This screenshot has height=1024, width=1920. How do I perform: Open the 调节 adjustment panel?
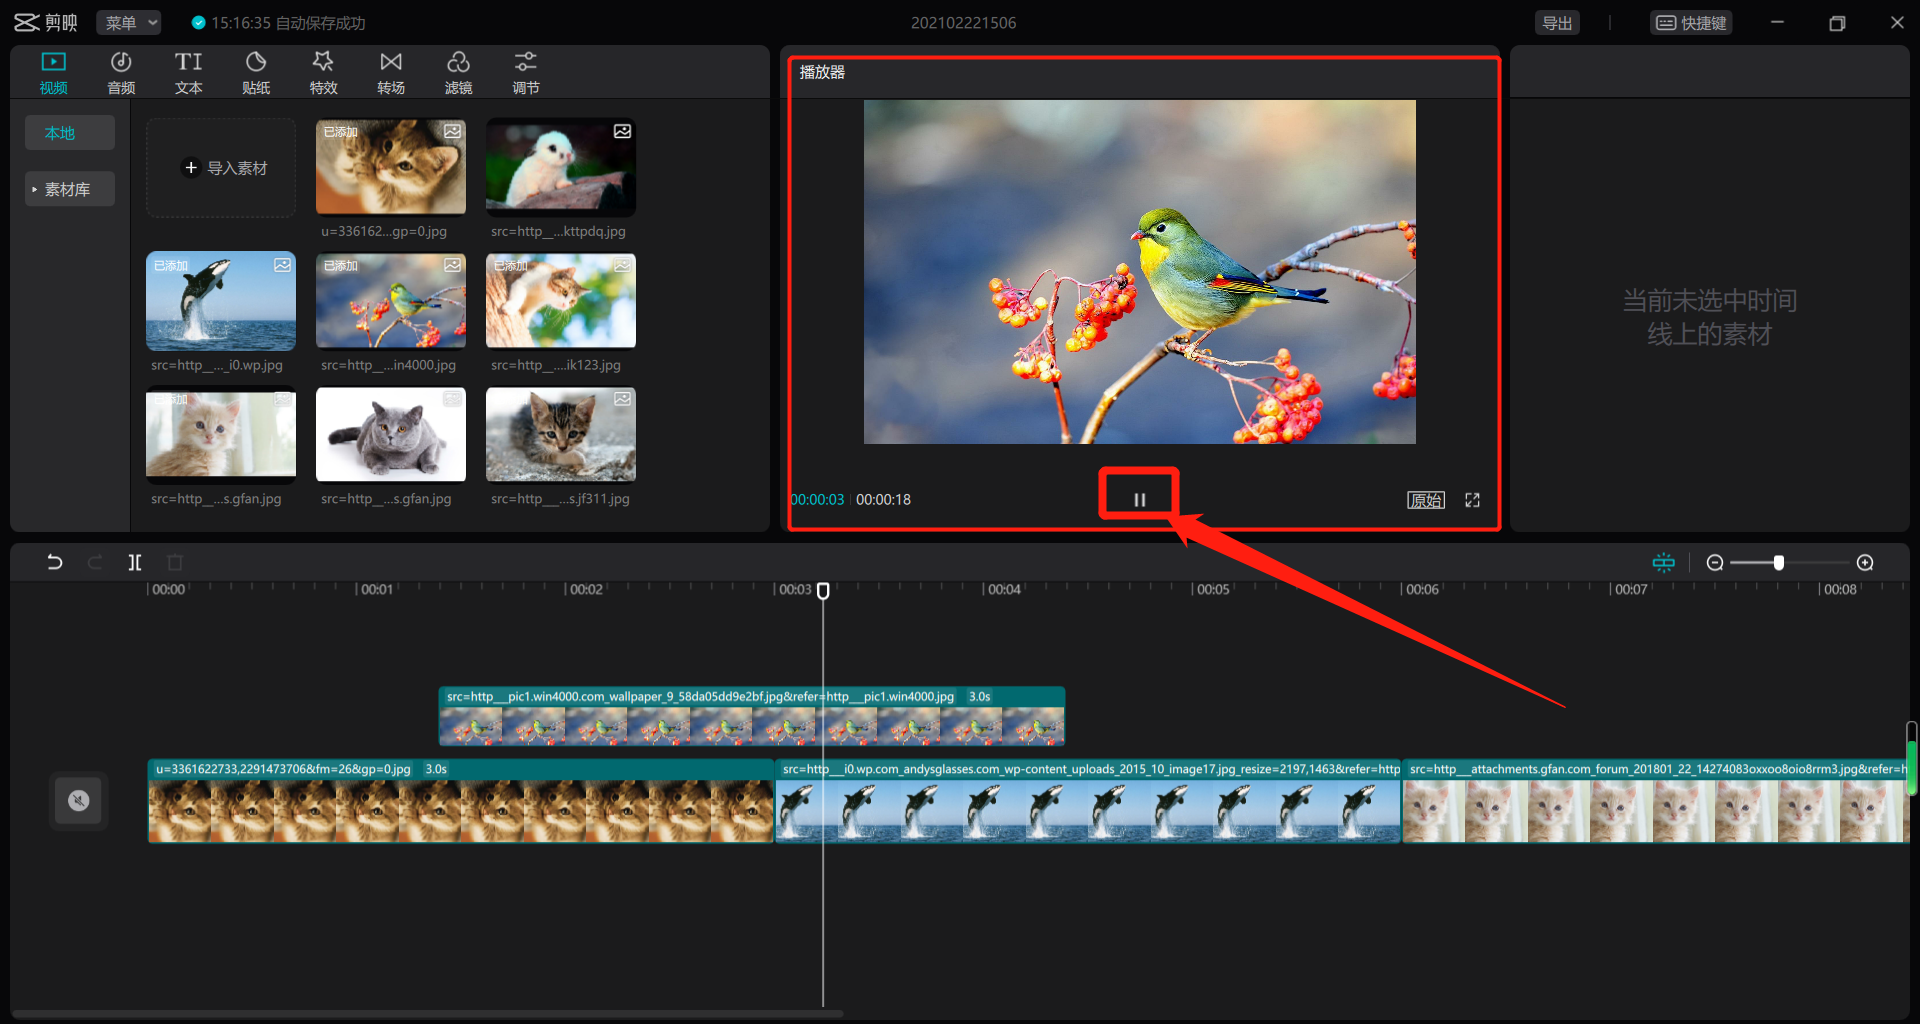pyautogui.click(x=526, y=73)
